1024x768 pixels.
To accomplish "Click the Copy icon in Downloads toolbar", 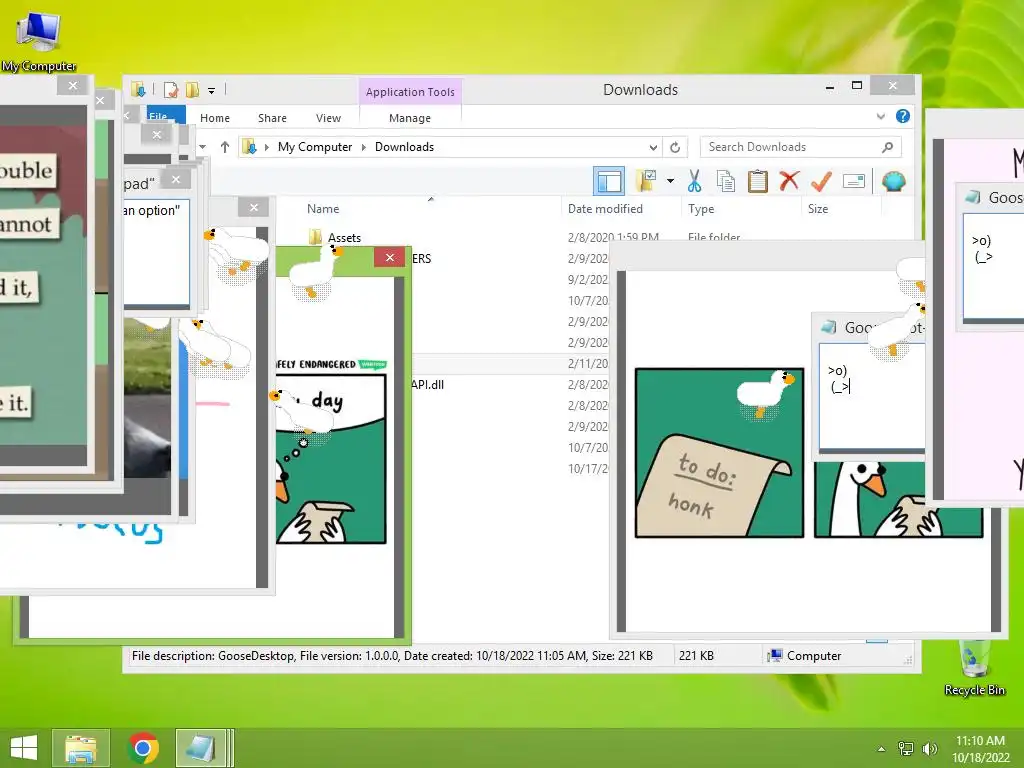I will pyautogui.click(x=726, y=181).
